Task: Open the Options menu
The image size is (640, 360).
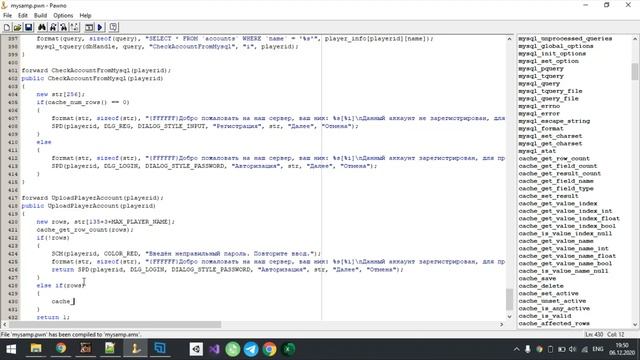Action: (x=63, y=16)
